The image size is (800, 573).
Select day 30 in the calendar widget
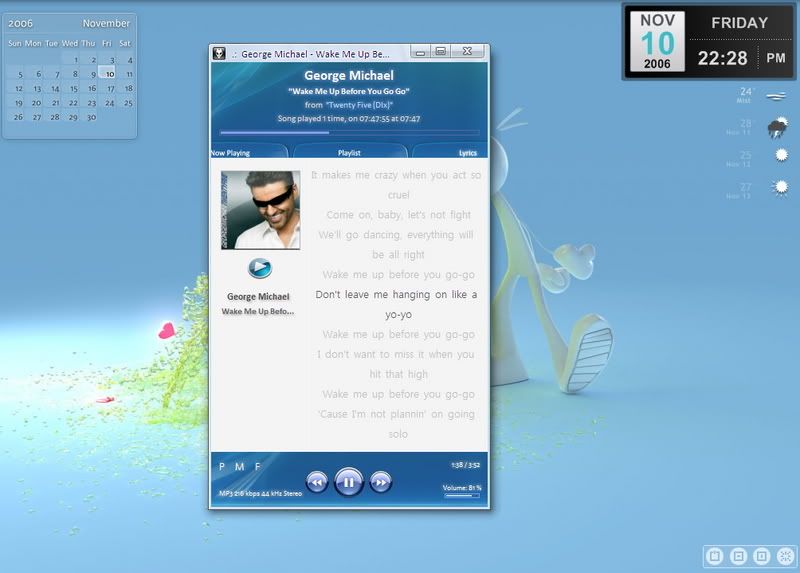(91, 117)
